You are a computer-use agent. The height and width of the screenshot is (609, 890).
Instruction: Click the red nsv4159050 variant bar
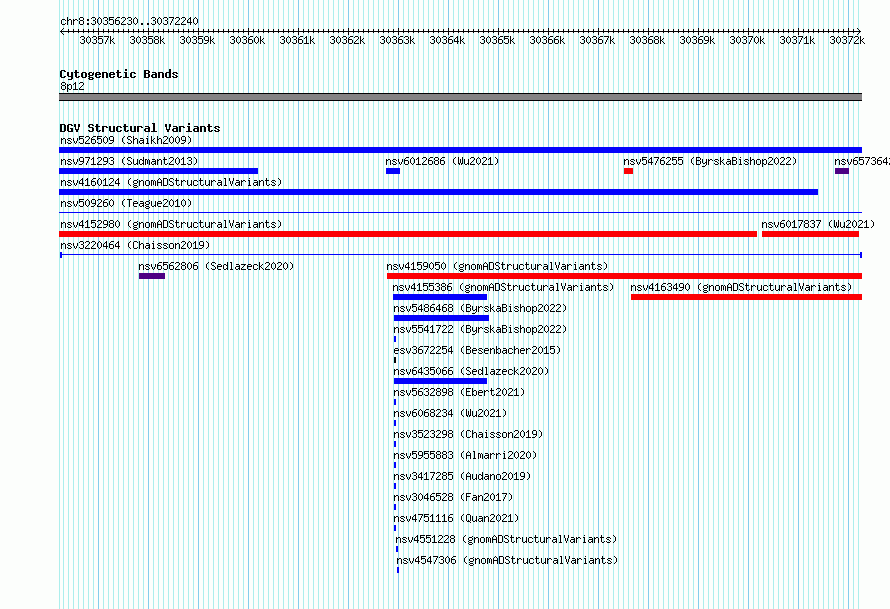(624, 276)
